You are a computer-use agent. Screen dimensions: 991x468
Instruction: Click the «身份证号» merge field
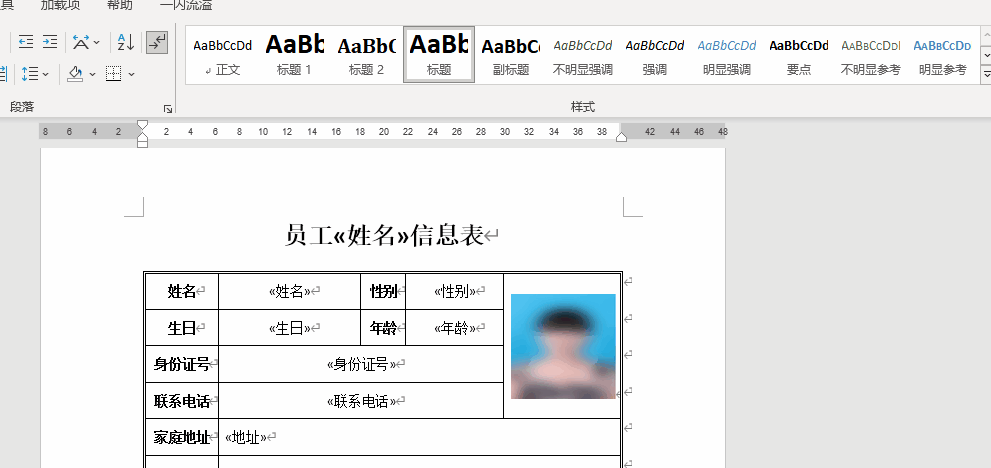[x=362, y=364]
